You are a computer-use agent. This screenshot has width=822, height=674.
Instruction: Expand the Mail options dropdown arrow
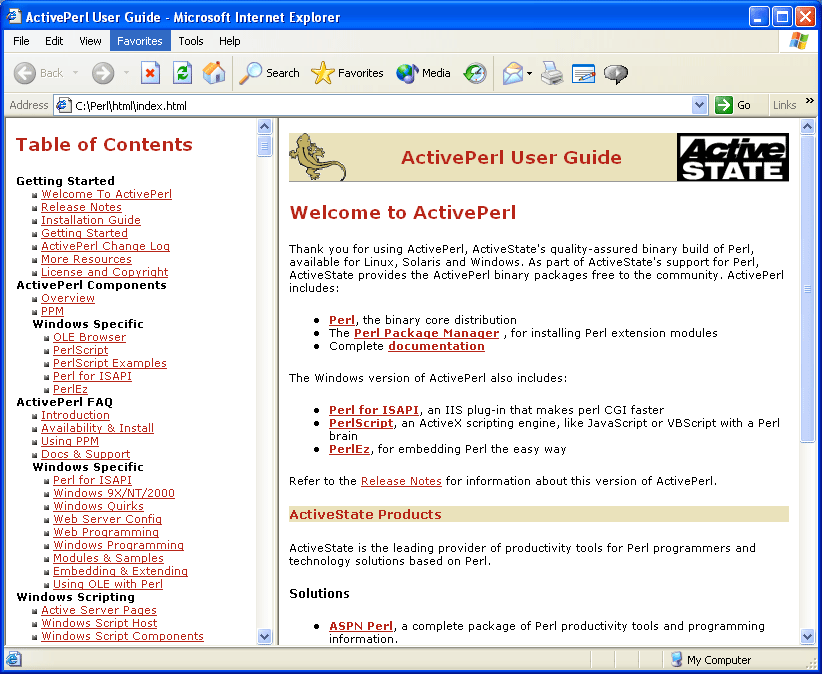[x=529, y=73]
